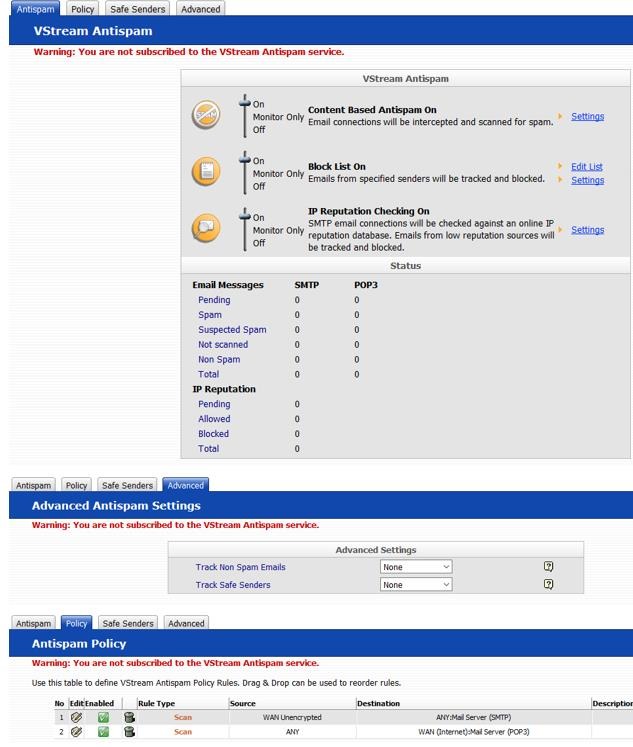Click Content Based Antispam slider handle
633x747 pixels.
click(245, 102)
